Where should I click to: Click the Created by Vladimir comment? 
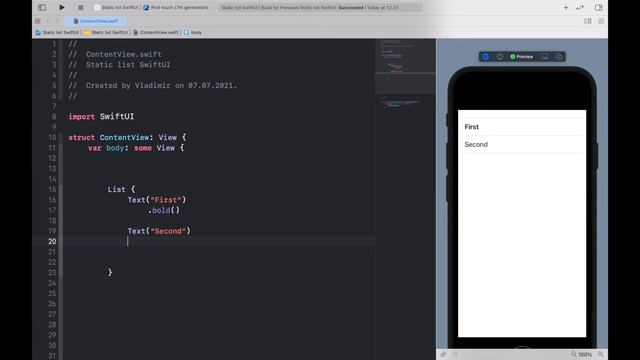[153, 85]
